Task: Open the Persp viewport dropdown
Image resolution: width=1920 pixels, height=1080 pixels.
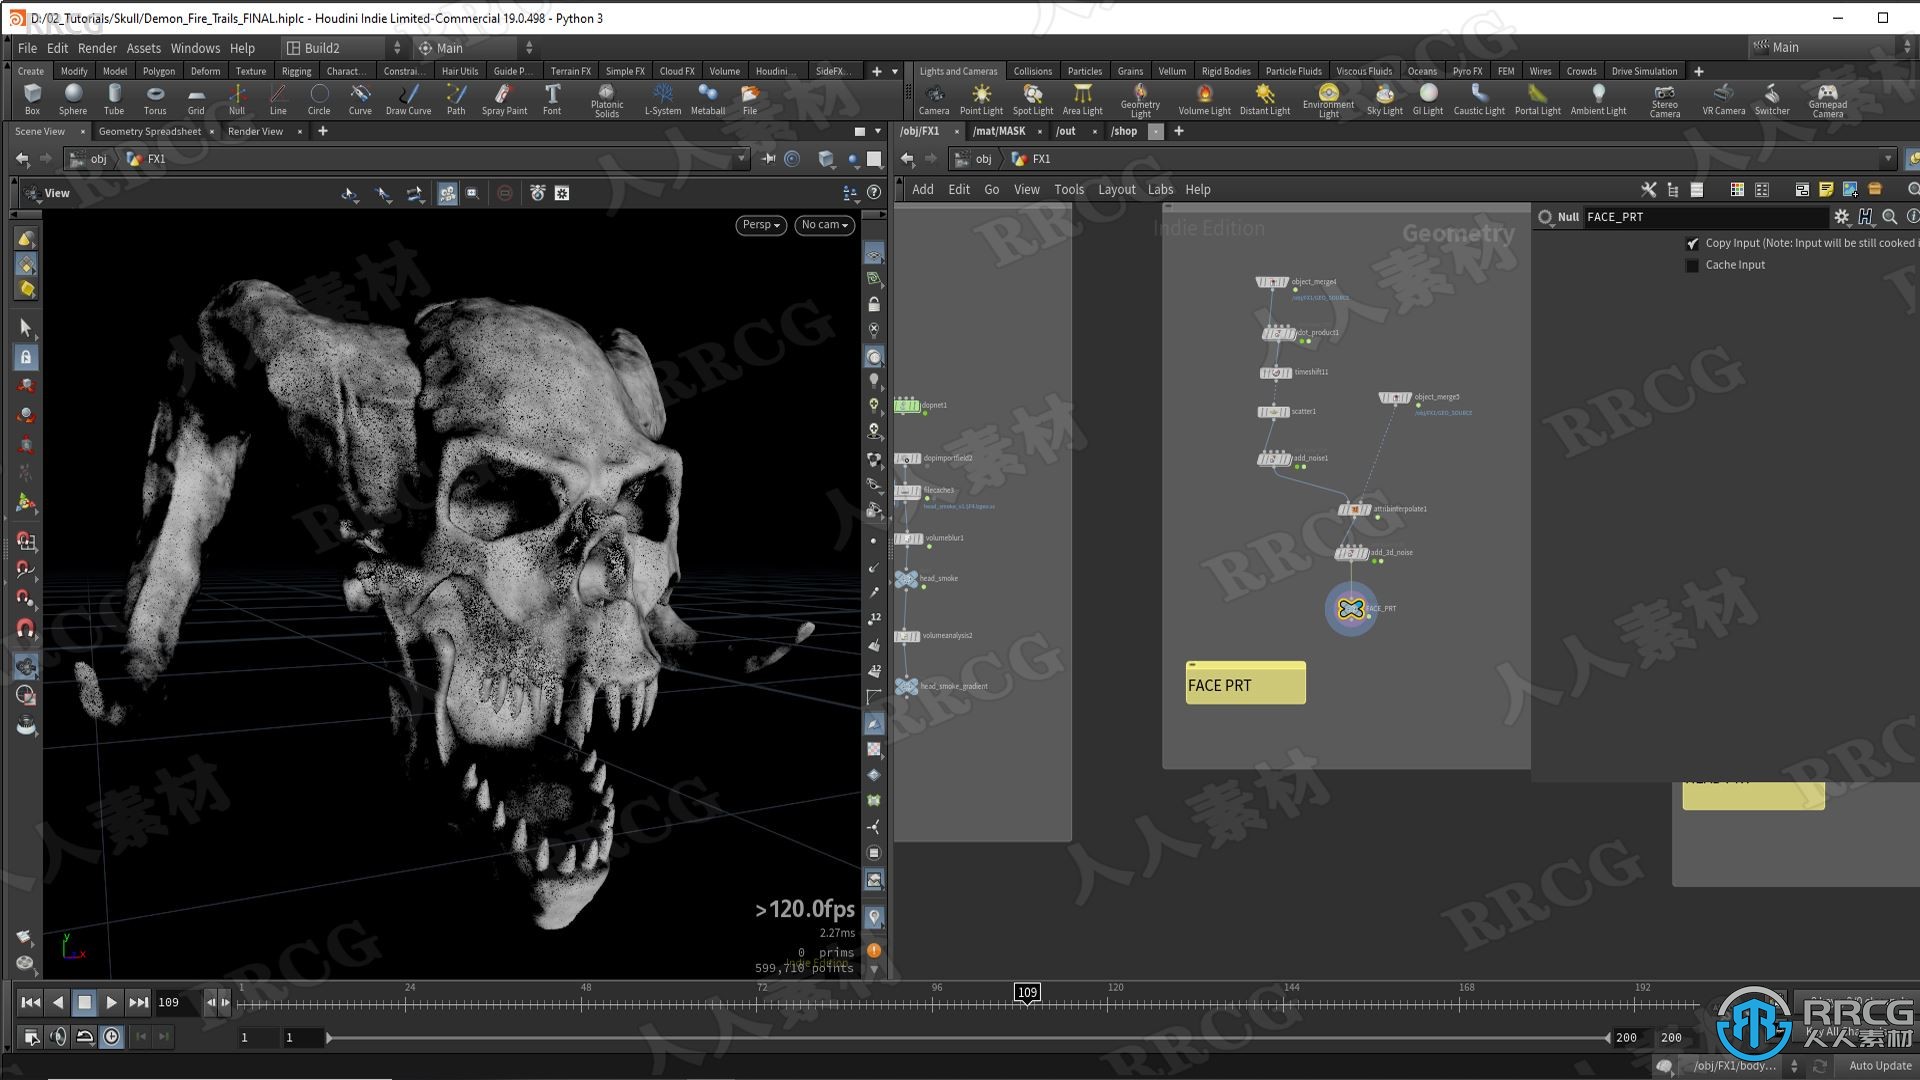Action: click(760, 224)
